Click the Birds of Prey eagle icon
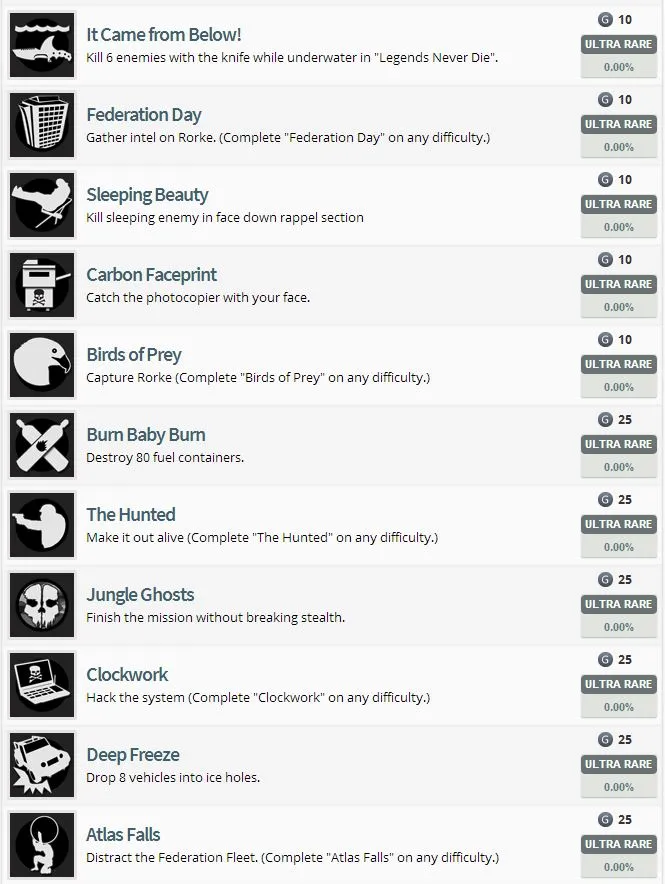665x884 pixels. coord(42,366)
